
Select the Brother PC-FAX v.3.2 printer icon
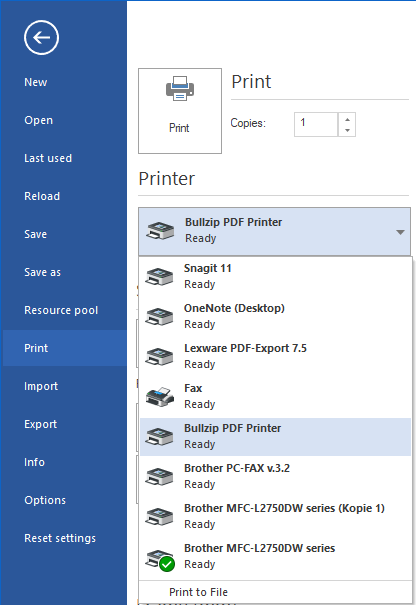click(x=159, y=477)
